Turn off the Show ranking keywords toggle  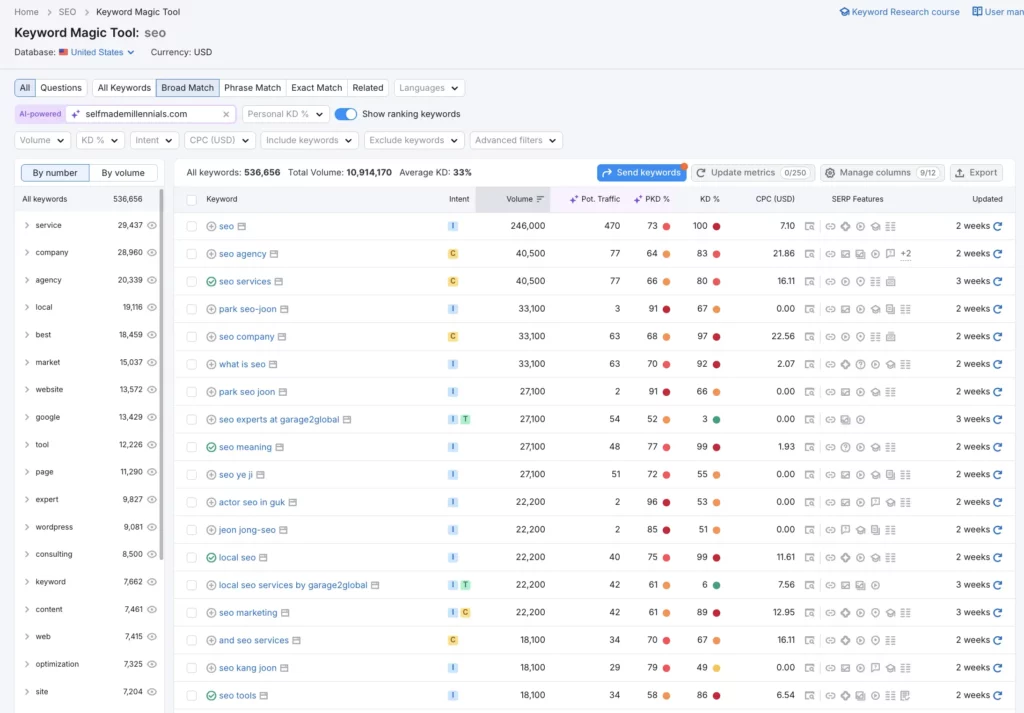345,113
